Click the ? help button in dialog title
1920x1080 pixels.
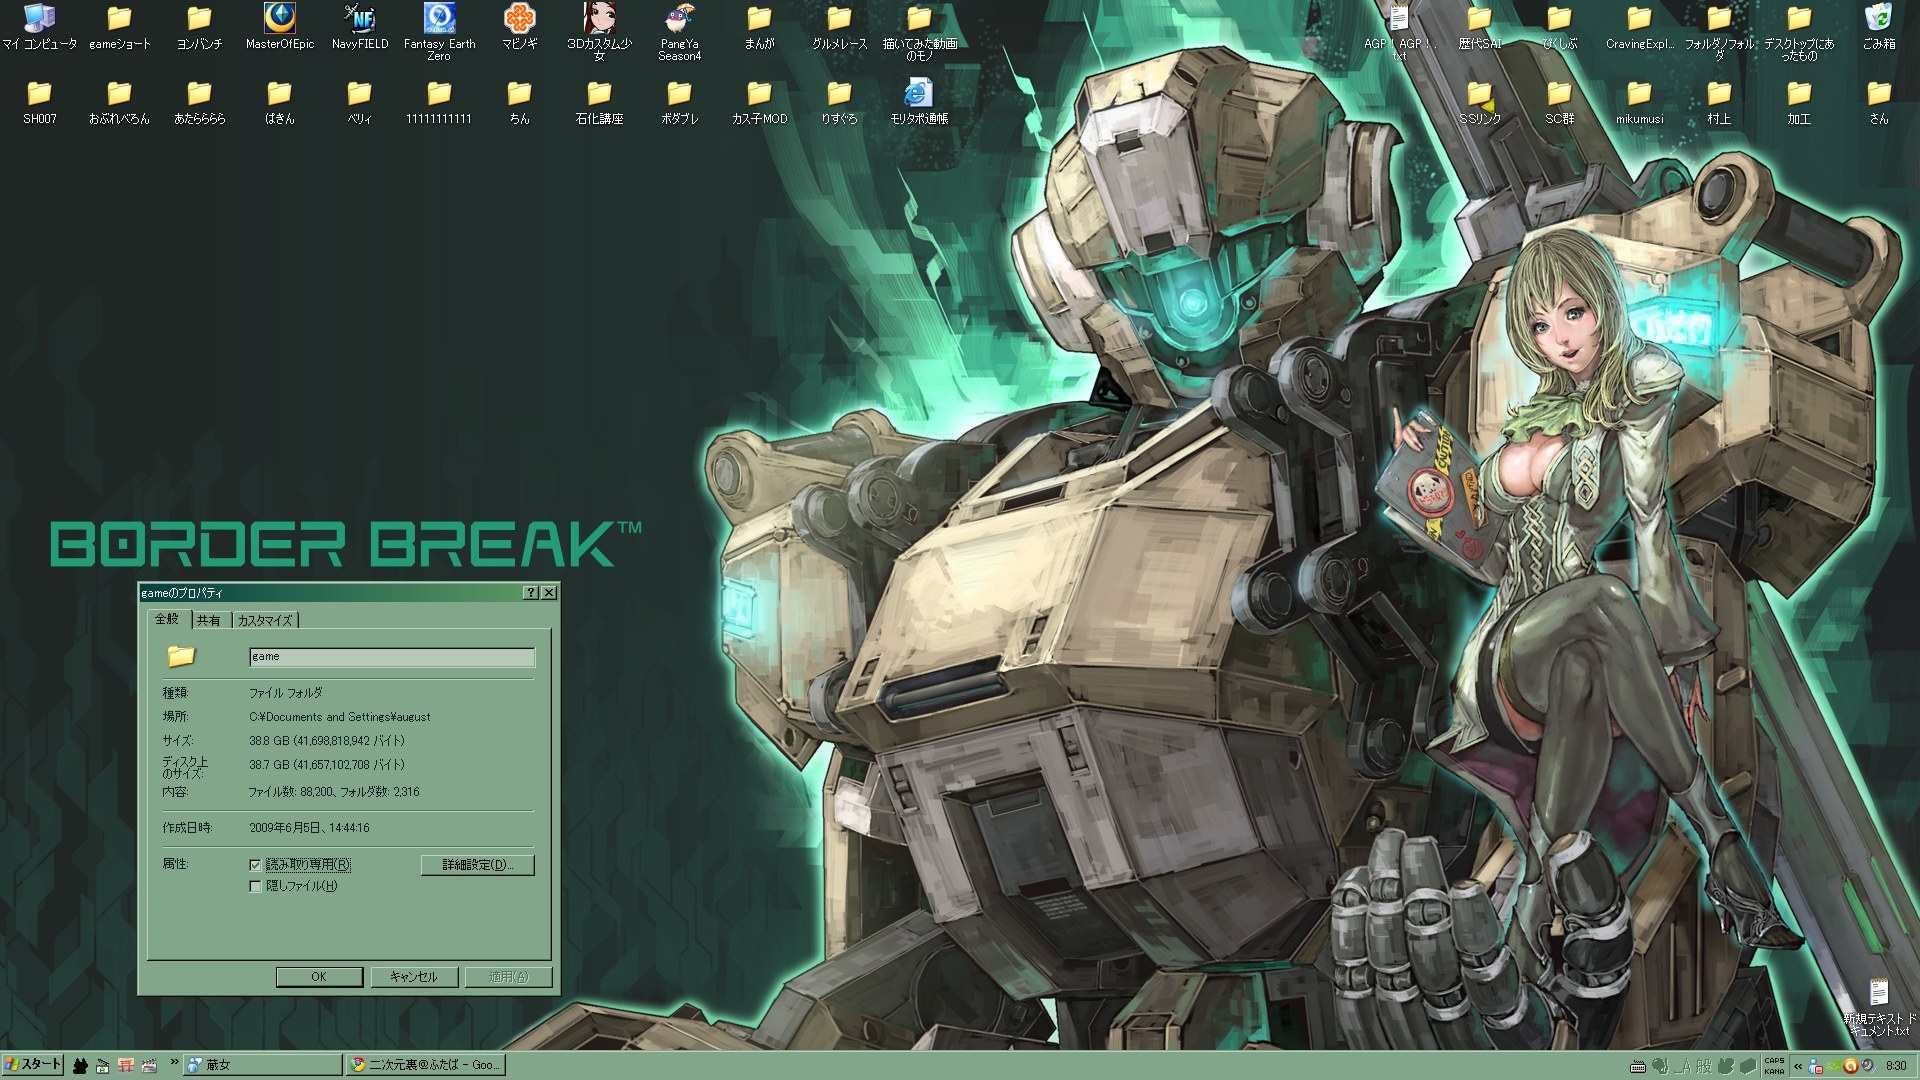[531, 593]
